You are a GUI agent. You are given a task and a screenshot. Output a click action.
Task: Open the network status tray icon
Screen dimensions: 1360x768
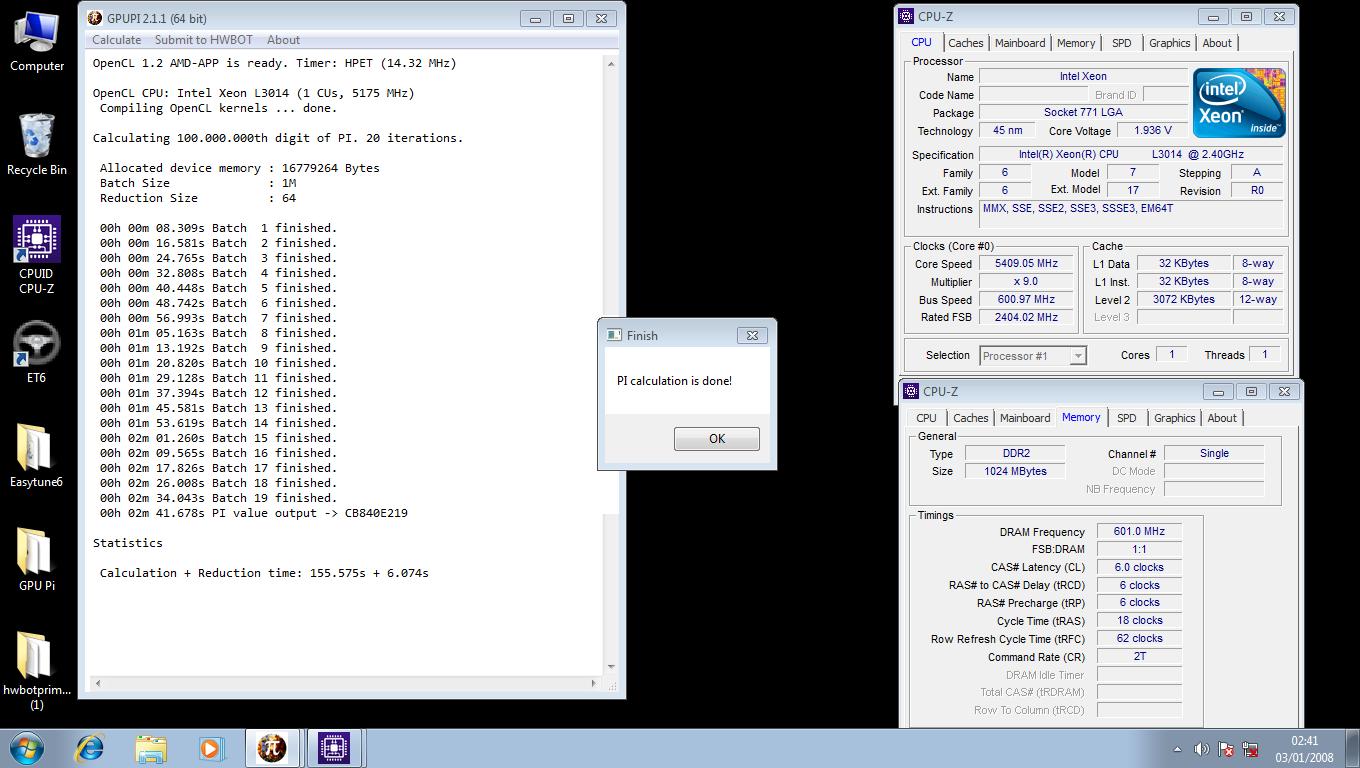[x=1250, y=749]
